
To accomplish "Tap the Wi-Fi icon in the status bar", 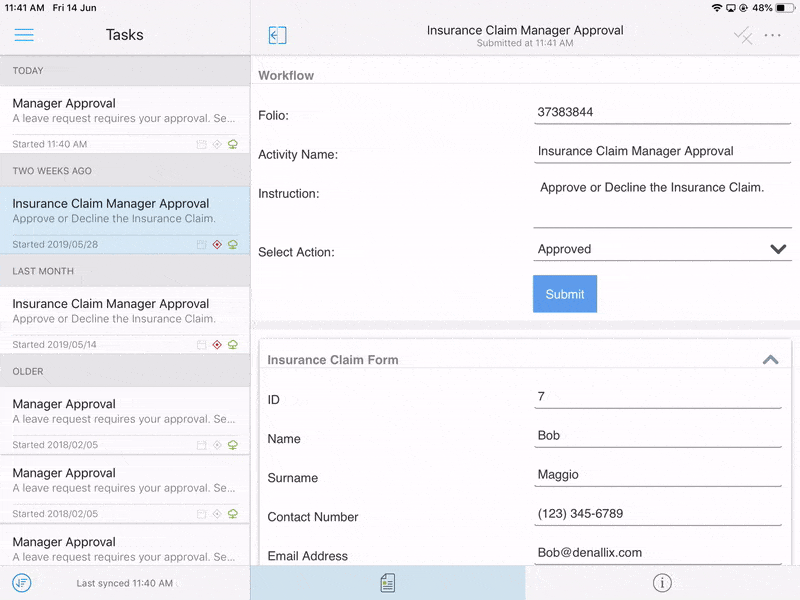I will coord(717,8).
